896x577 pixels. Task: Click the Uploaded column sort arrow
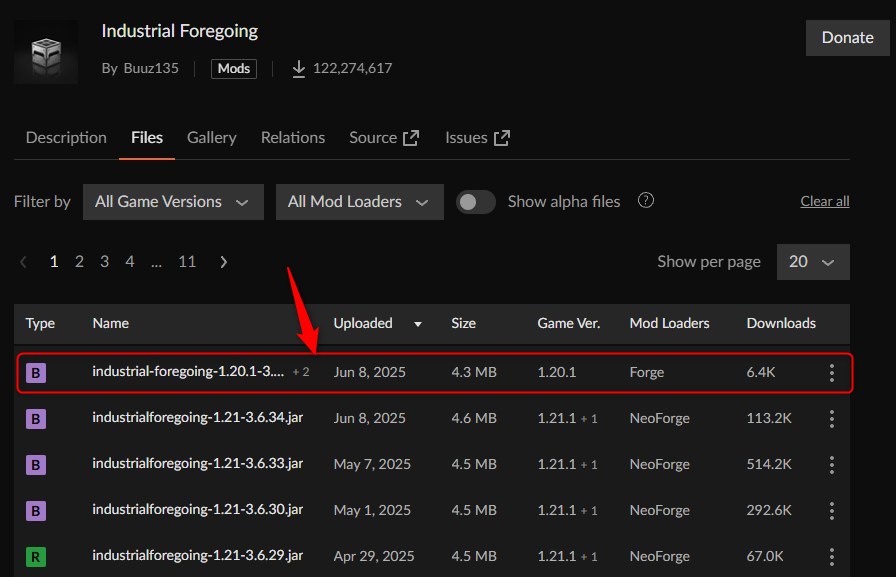[418, 324]
